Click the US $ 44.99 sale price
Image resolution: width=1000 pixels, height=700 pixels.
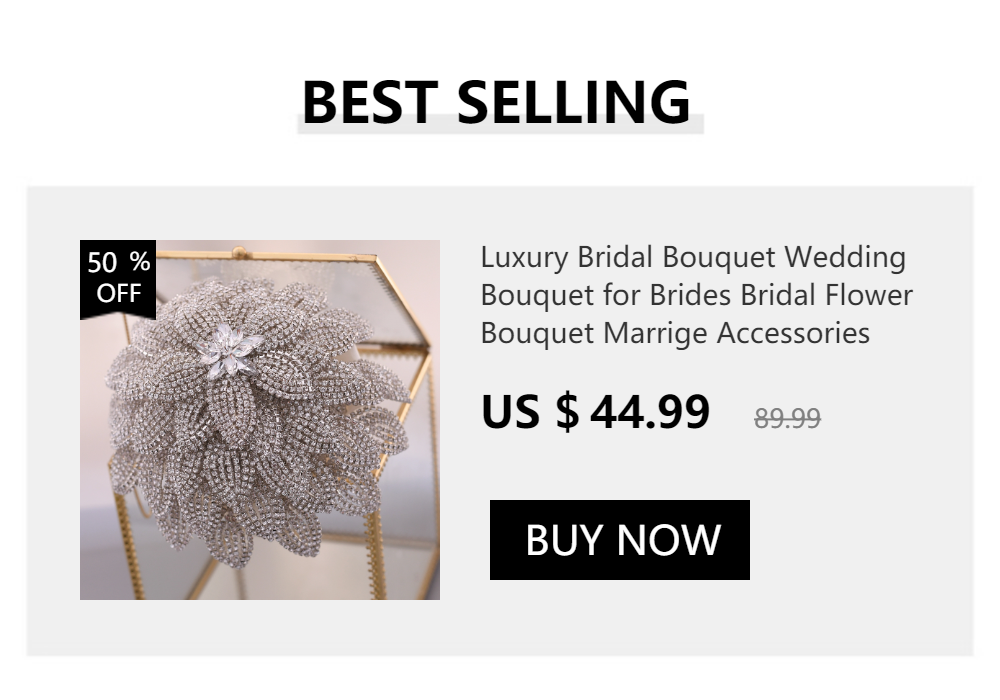595,412
